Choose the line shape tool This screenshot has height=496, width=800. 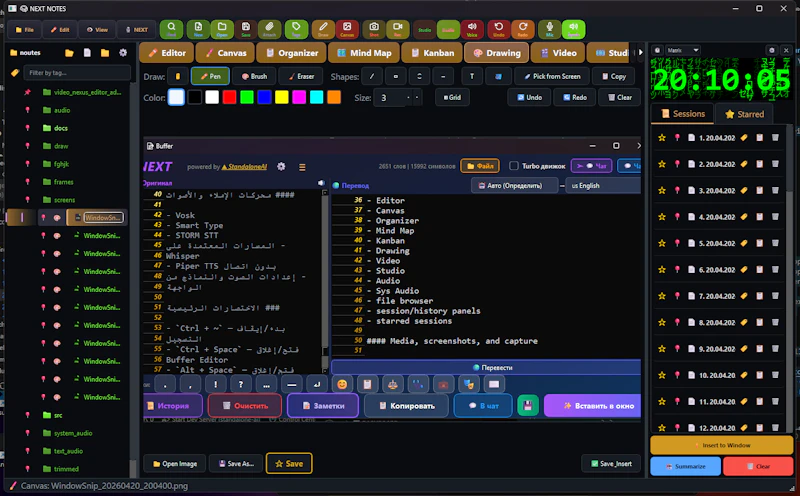tap(372, 77)
